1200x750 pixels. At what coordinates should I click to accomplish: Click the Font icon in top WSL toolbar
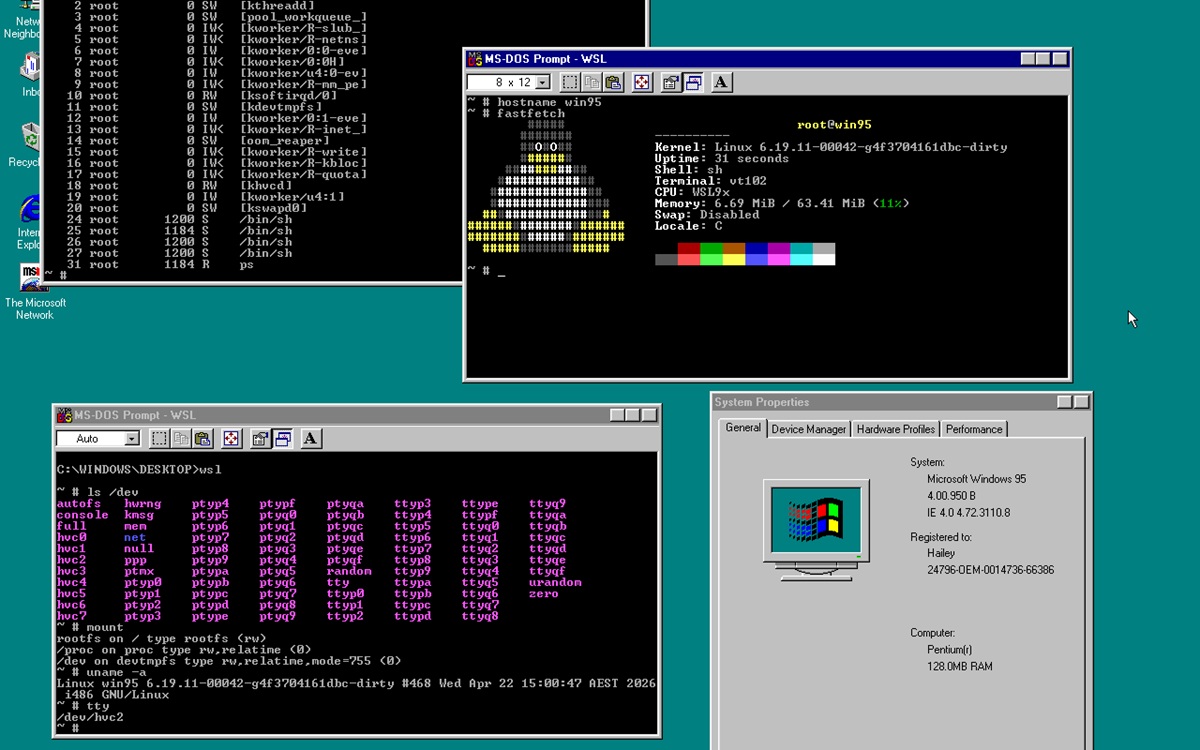click(720, 82)
